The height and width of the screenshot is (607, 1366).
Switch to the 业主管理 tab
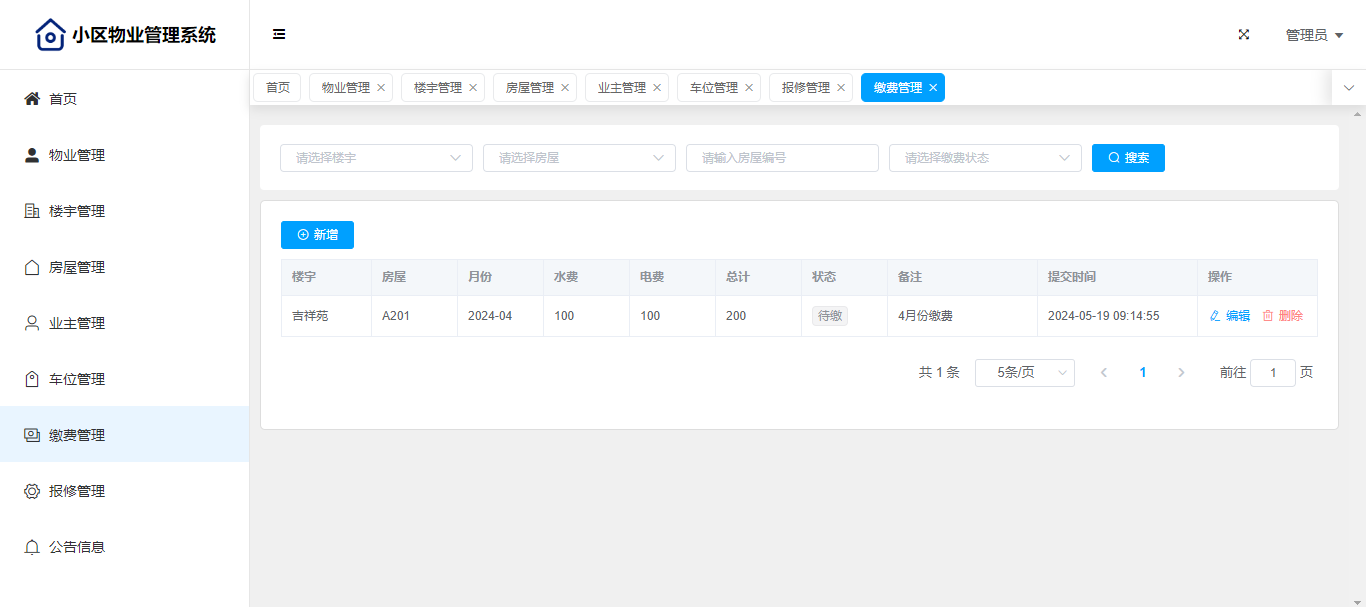(x=621, y=88)
